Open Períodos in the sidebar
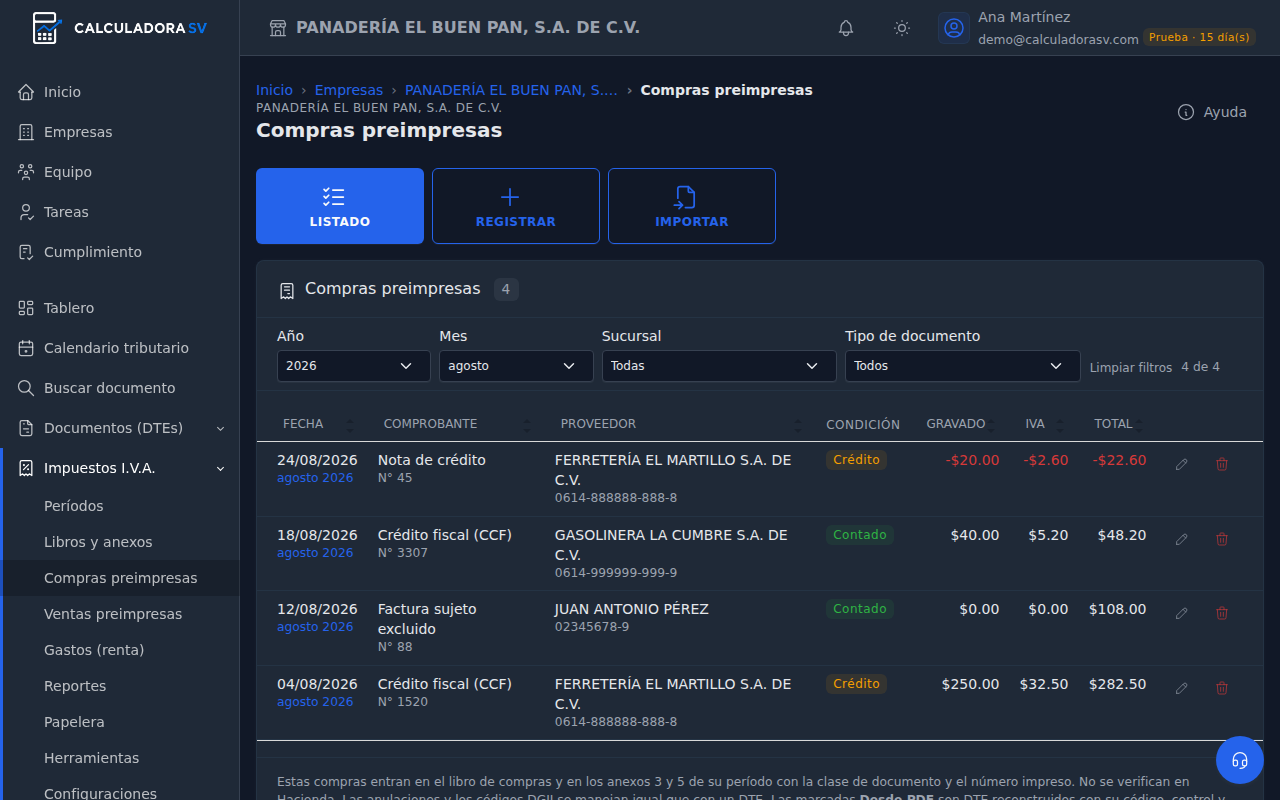 (121, 506)
